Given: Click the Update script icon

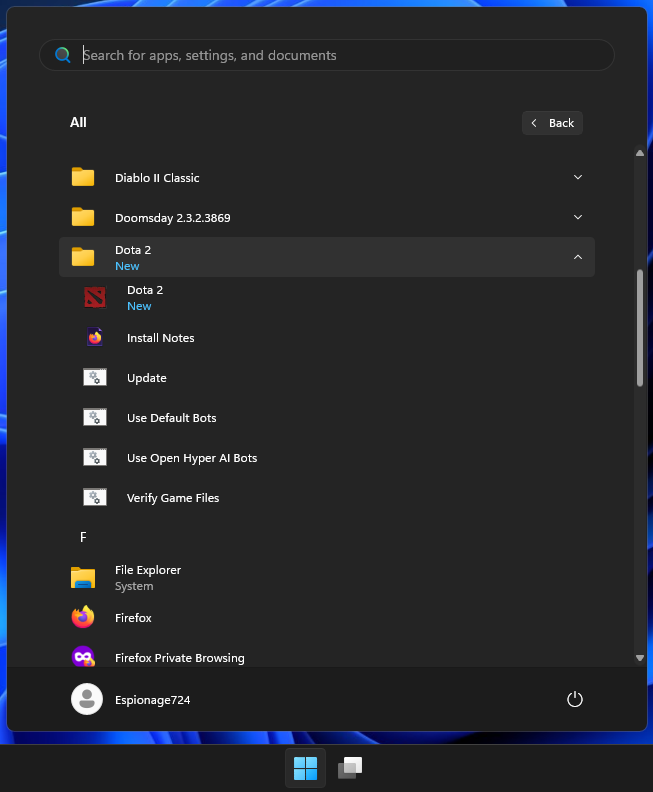Looking at the screenshot, I should pos(95,378).
